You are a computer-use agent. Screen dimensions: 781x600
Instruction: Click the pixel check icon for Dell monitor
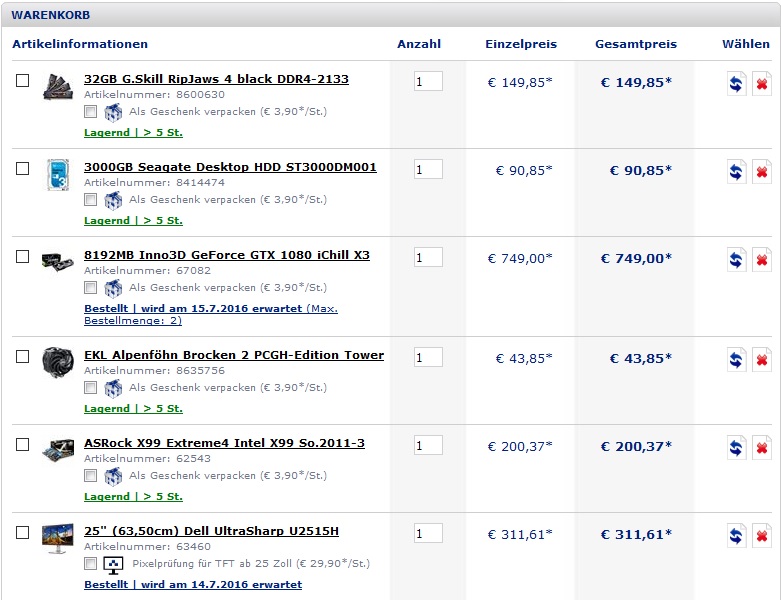point(113,564)
